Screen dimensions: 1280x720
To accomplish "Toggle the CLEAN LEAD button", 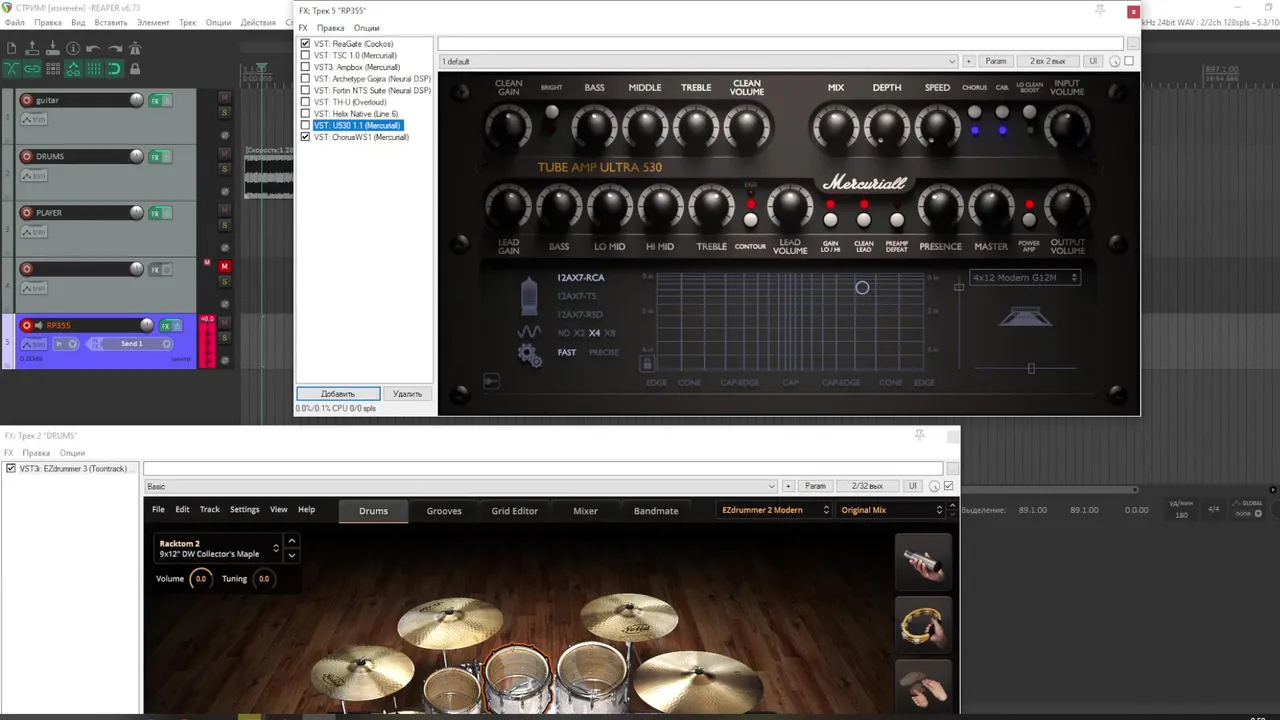I will point(864,219).
